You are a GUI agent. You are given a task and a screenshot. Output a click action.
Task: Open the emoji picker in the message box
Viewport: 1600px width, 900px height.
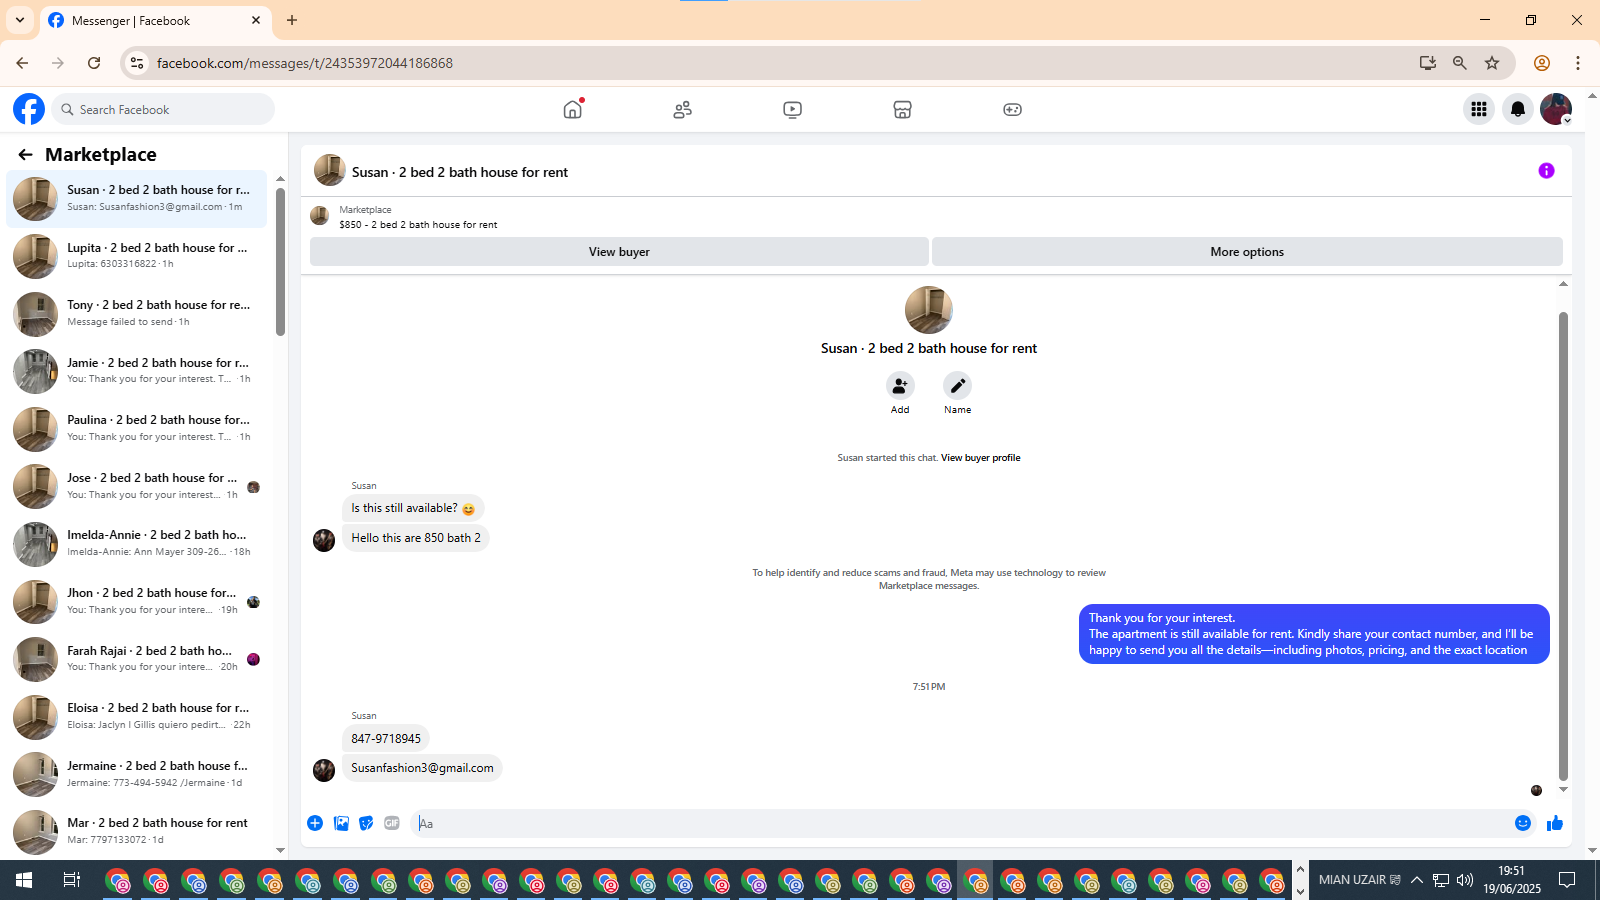[1523, 823]
